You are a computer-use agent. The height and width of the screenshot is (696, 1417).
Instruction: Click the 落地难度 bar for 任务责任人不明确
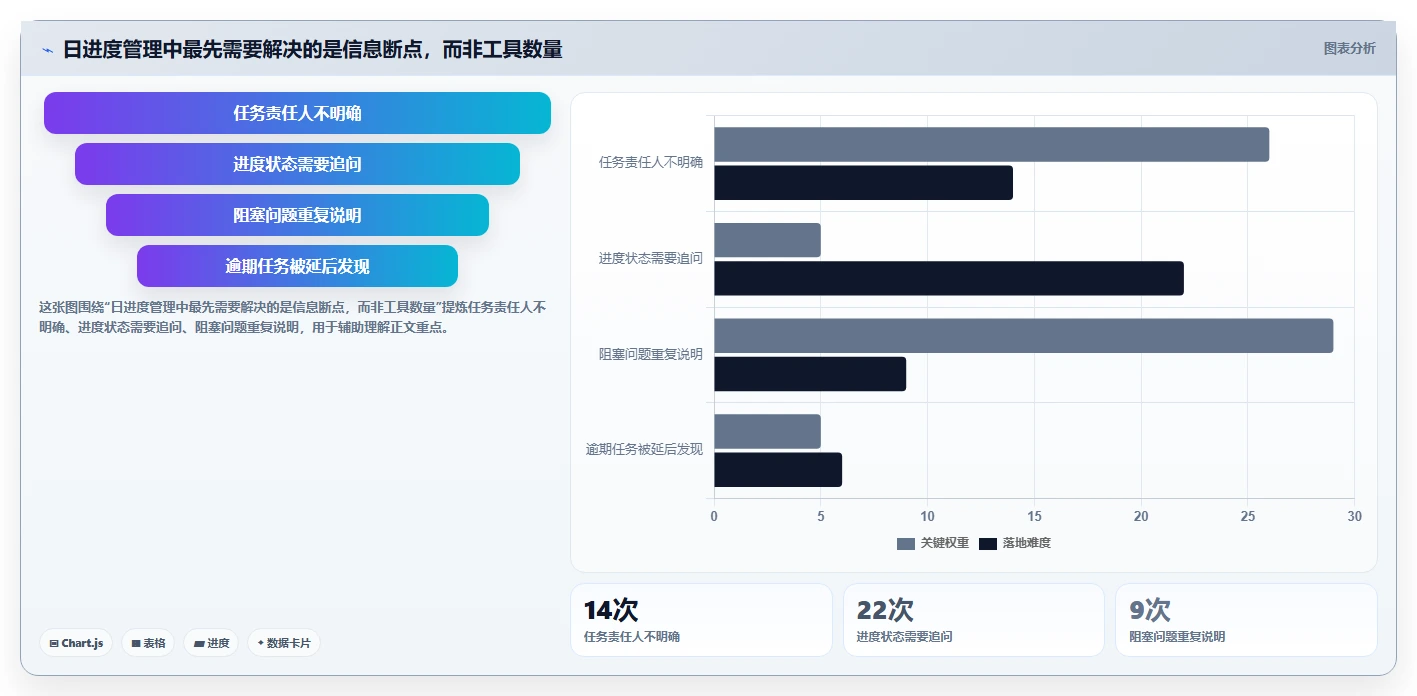tap(863, 183)
